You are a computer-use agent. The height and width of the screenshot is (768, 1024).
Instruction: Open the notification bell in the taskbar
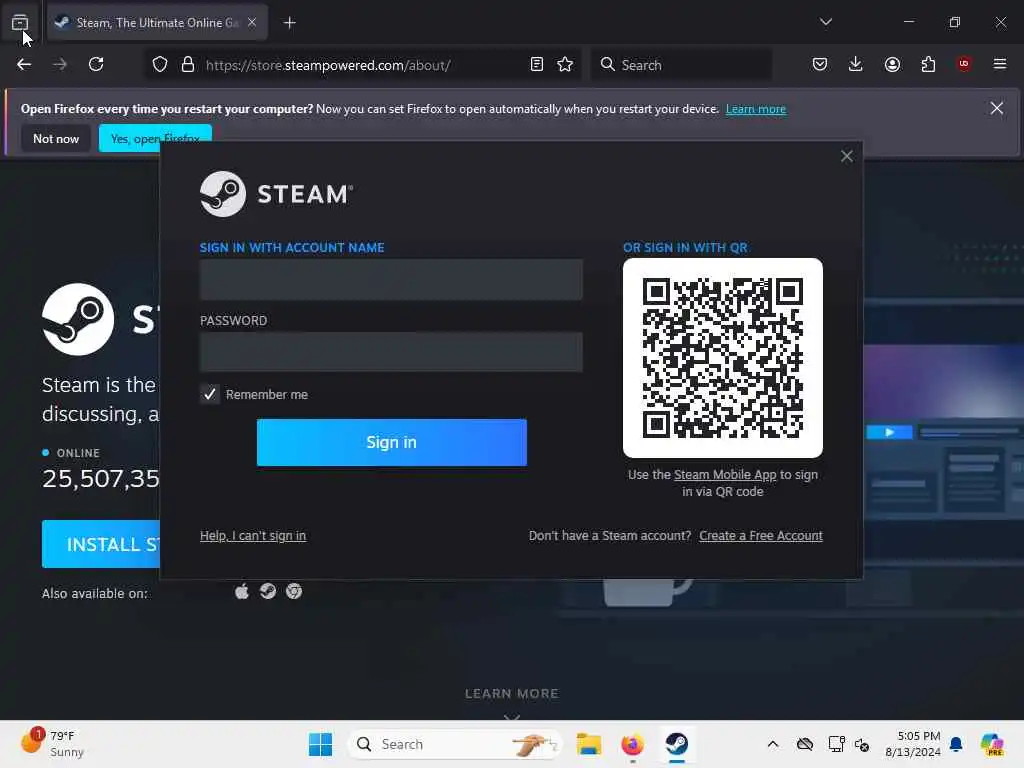[956, 744]
